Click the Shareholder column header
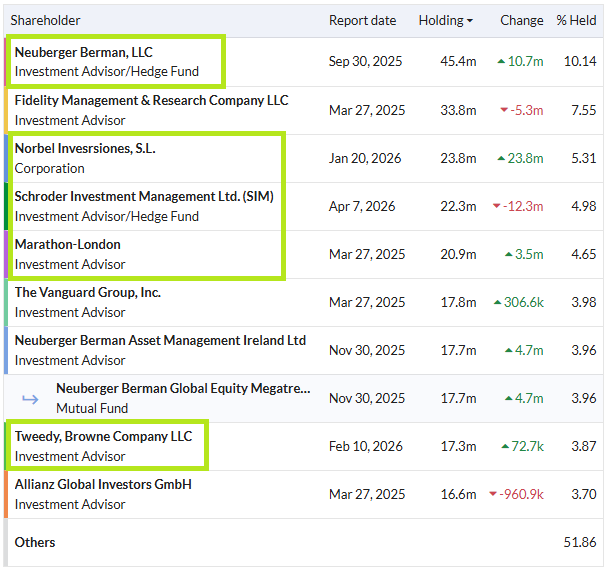 pos(45,21)
